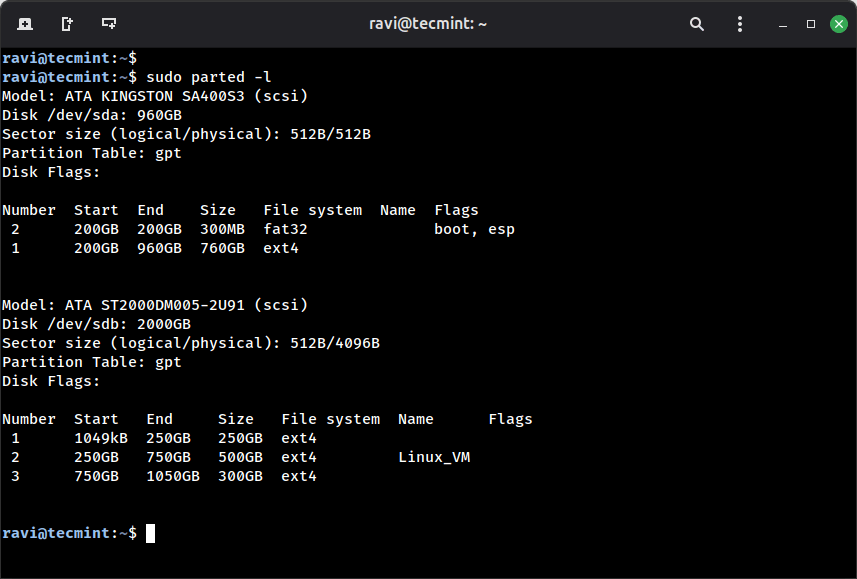Click the gpt partition table label

(x=167, y=152)
